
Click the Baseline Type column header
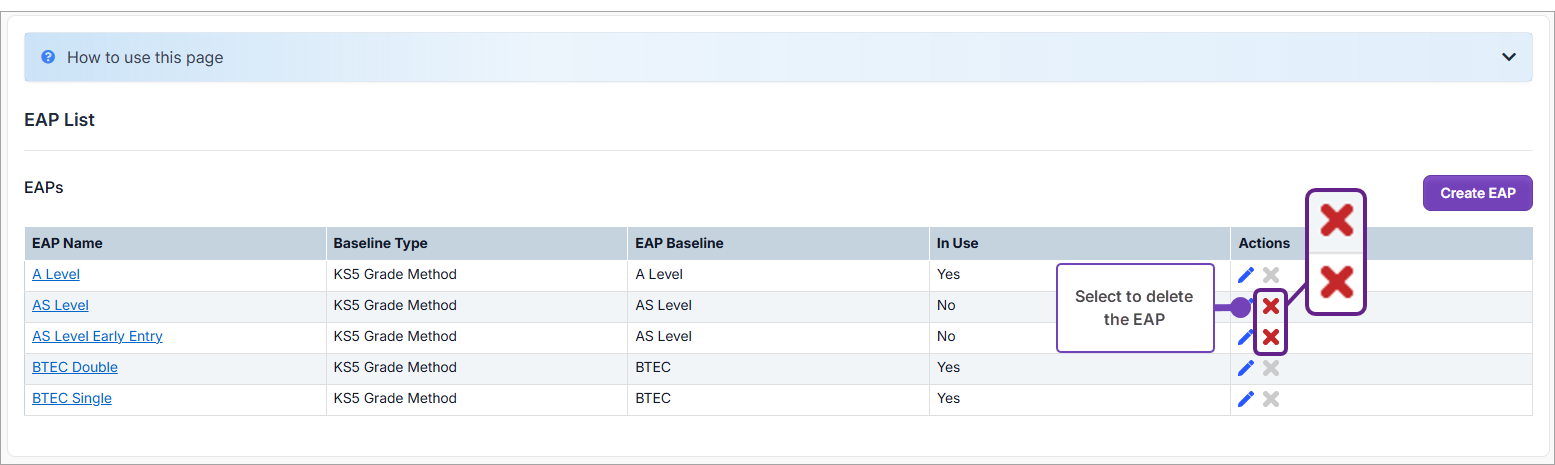point(380,243)
